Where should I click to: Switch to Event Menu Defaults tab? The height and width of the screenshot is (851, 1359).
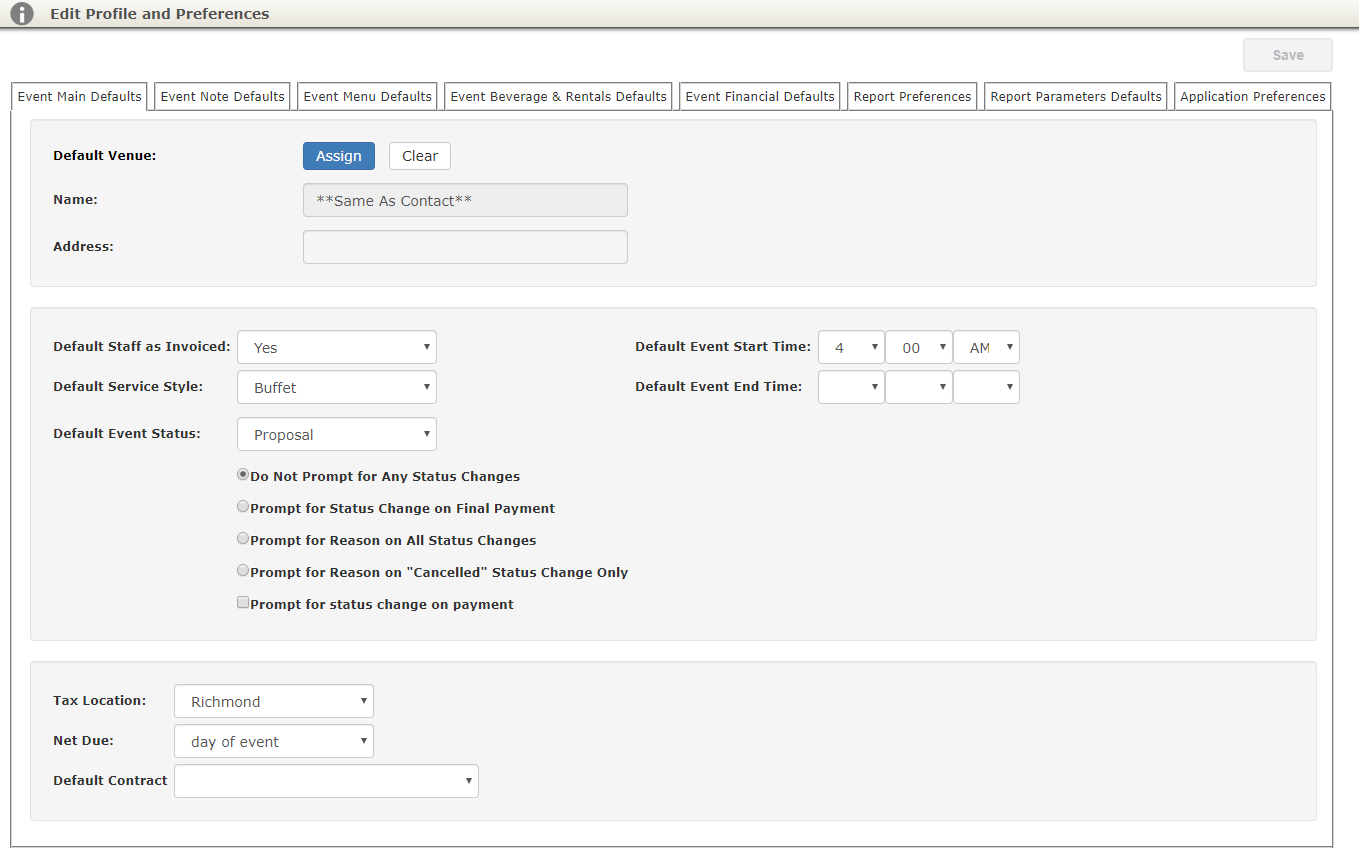(x=368, y=96)
